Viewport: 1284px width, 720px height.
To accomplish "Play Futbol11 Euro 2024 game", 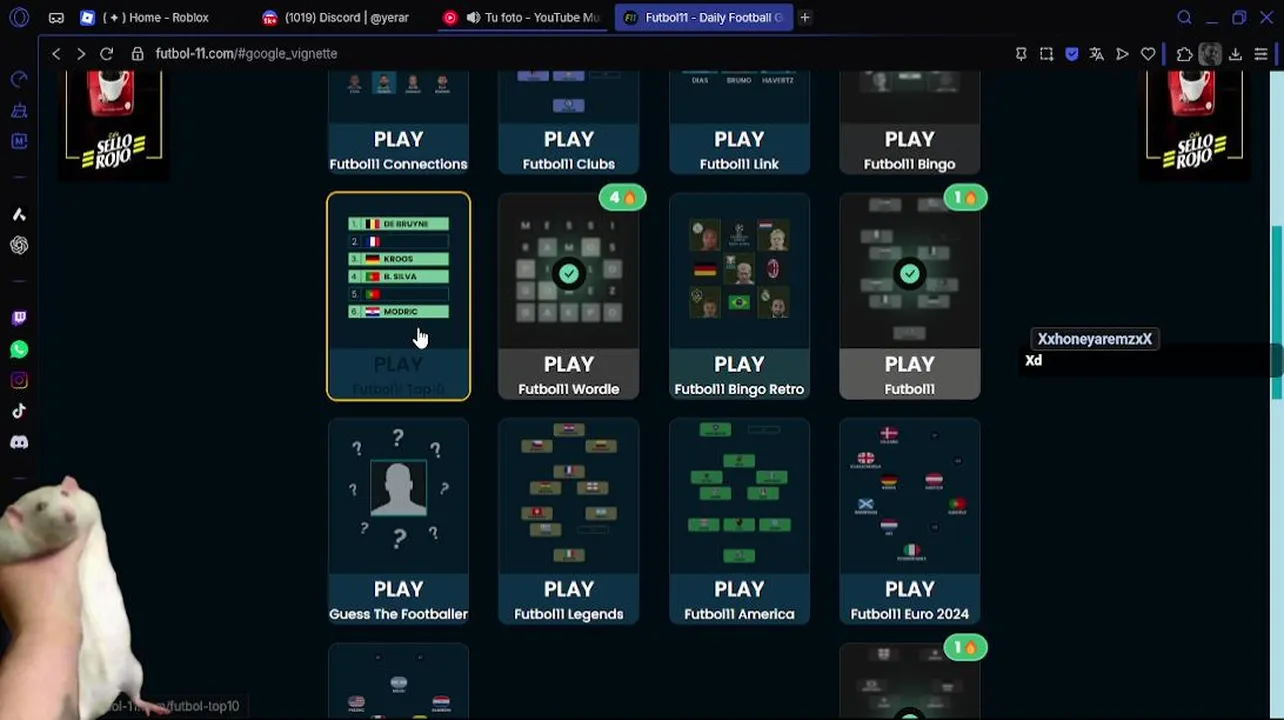I will tap(909, 521).
